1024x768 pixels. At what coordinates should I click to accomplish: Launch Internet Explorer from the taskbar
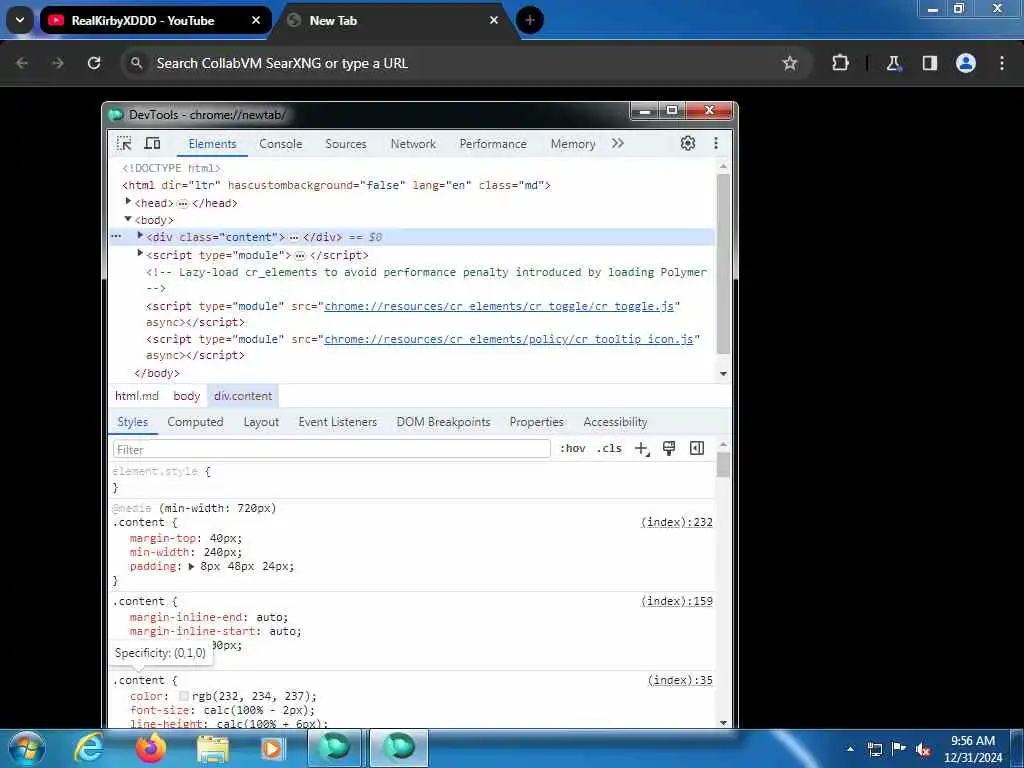88,748
